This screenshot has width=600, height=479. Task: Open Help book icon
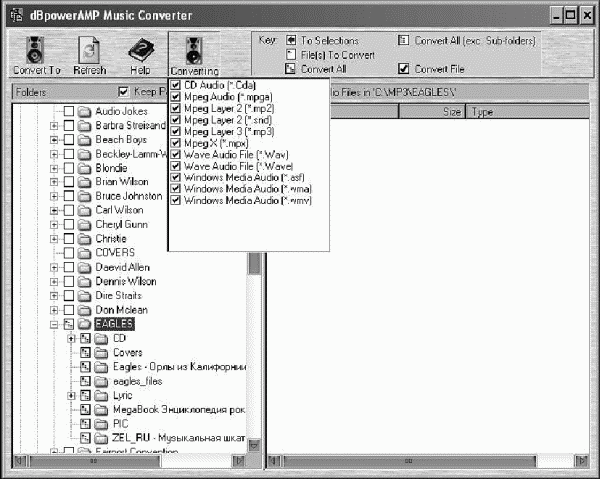141,50
